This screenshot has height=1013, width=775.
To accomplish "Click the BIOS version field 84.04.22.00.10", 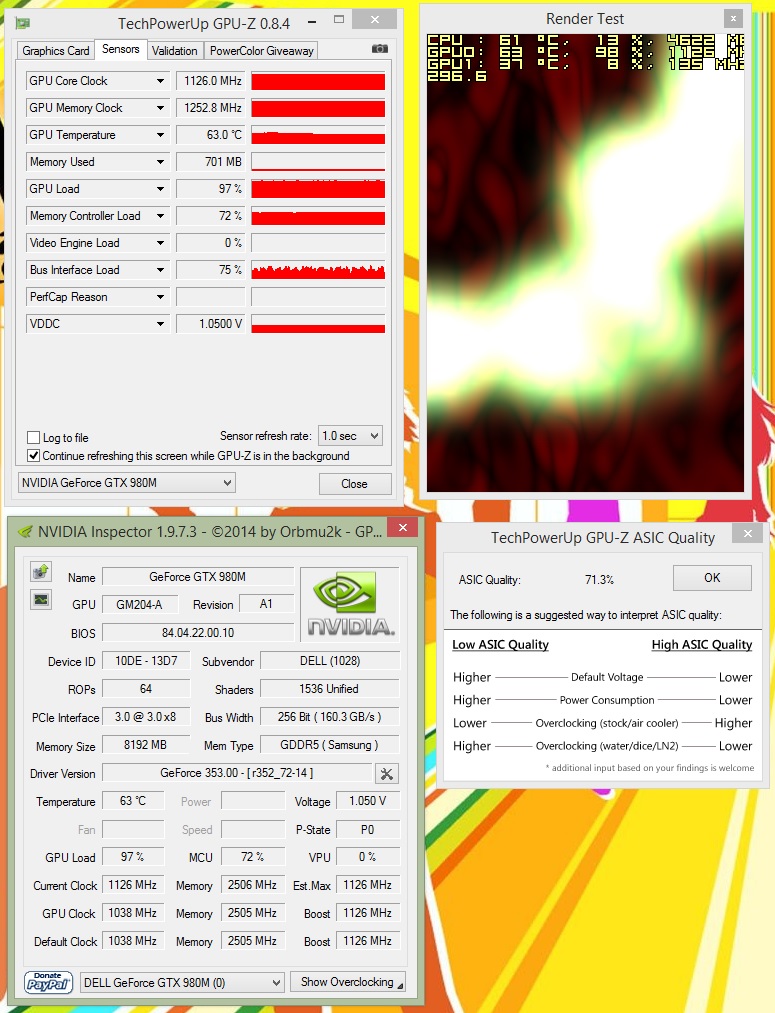I will pos(198,632).
